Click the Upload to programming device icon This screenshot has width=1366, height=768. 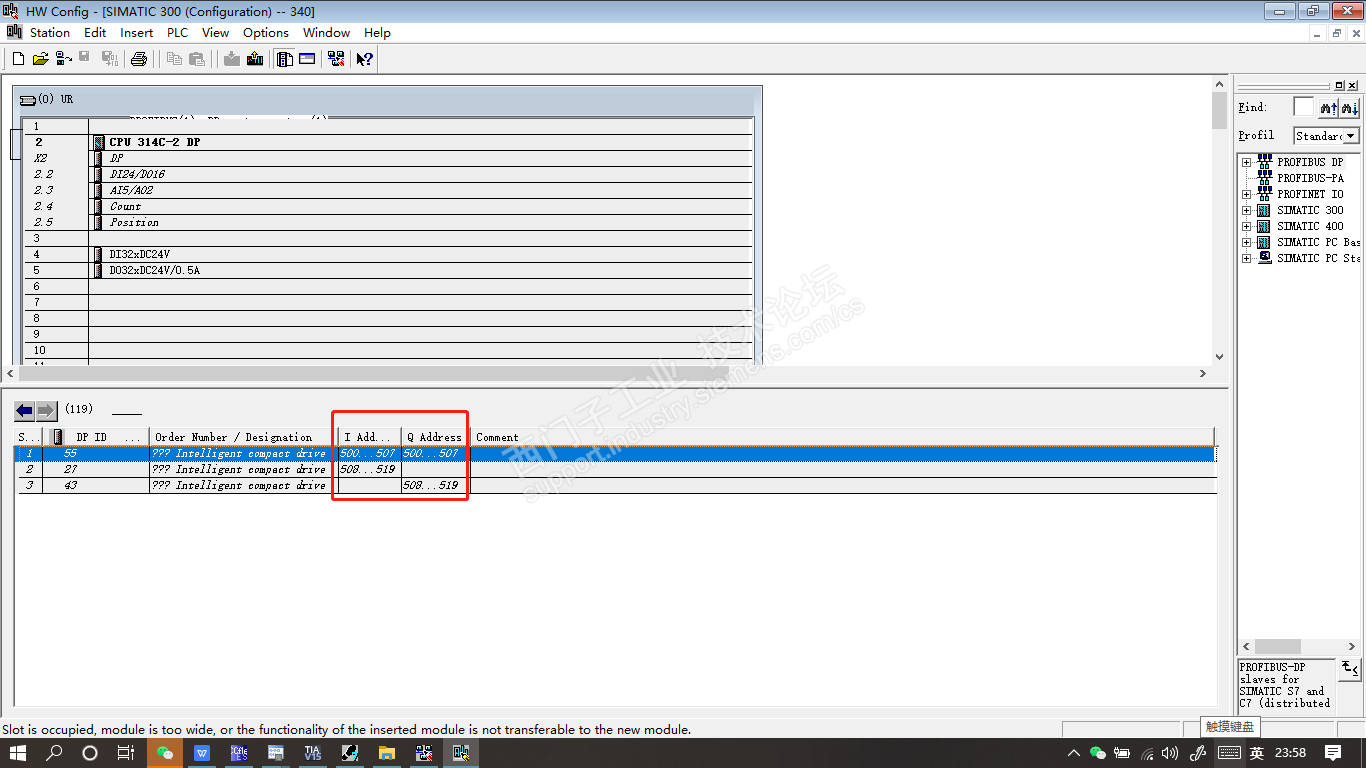[x=255, y=59]
